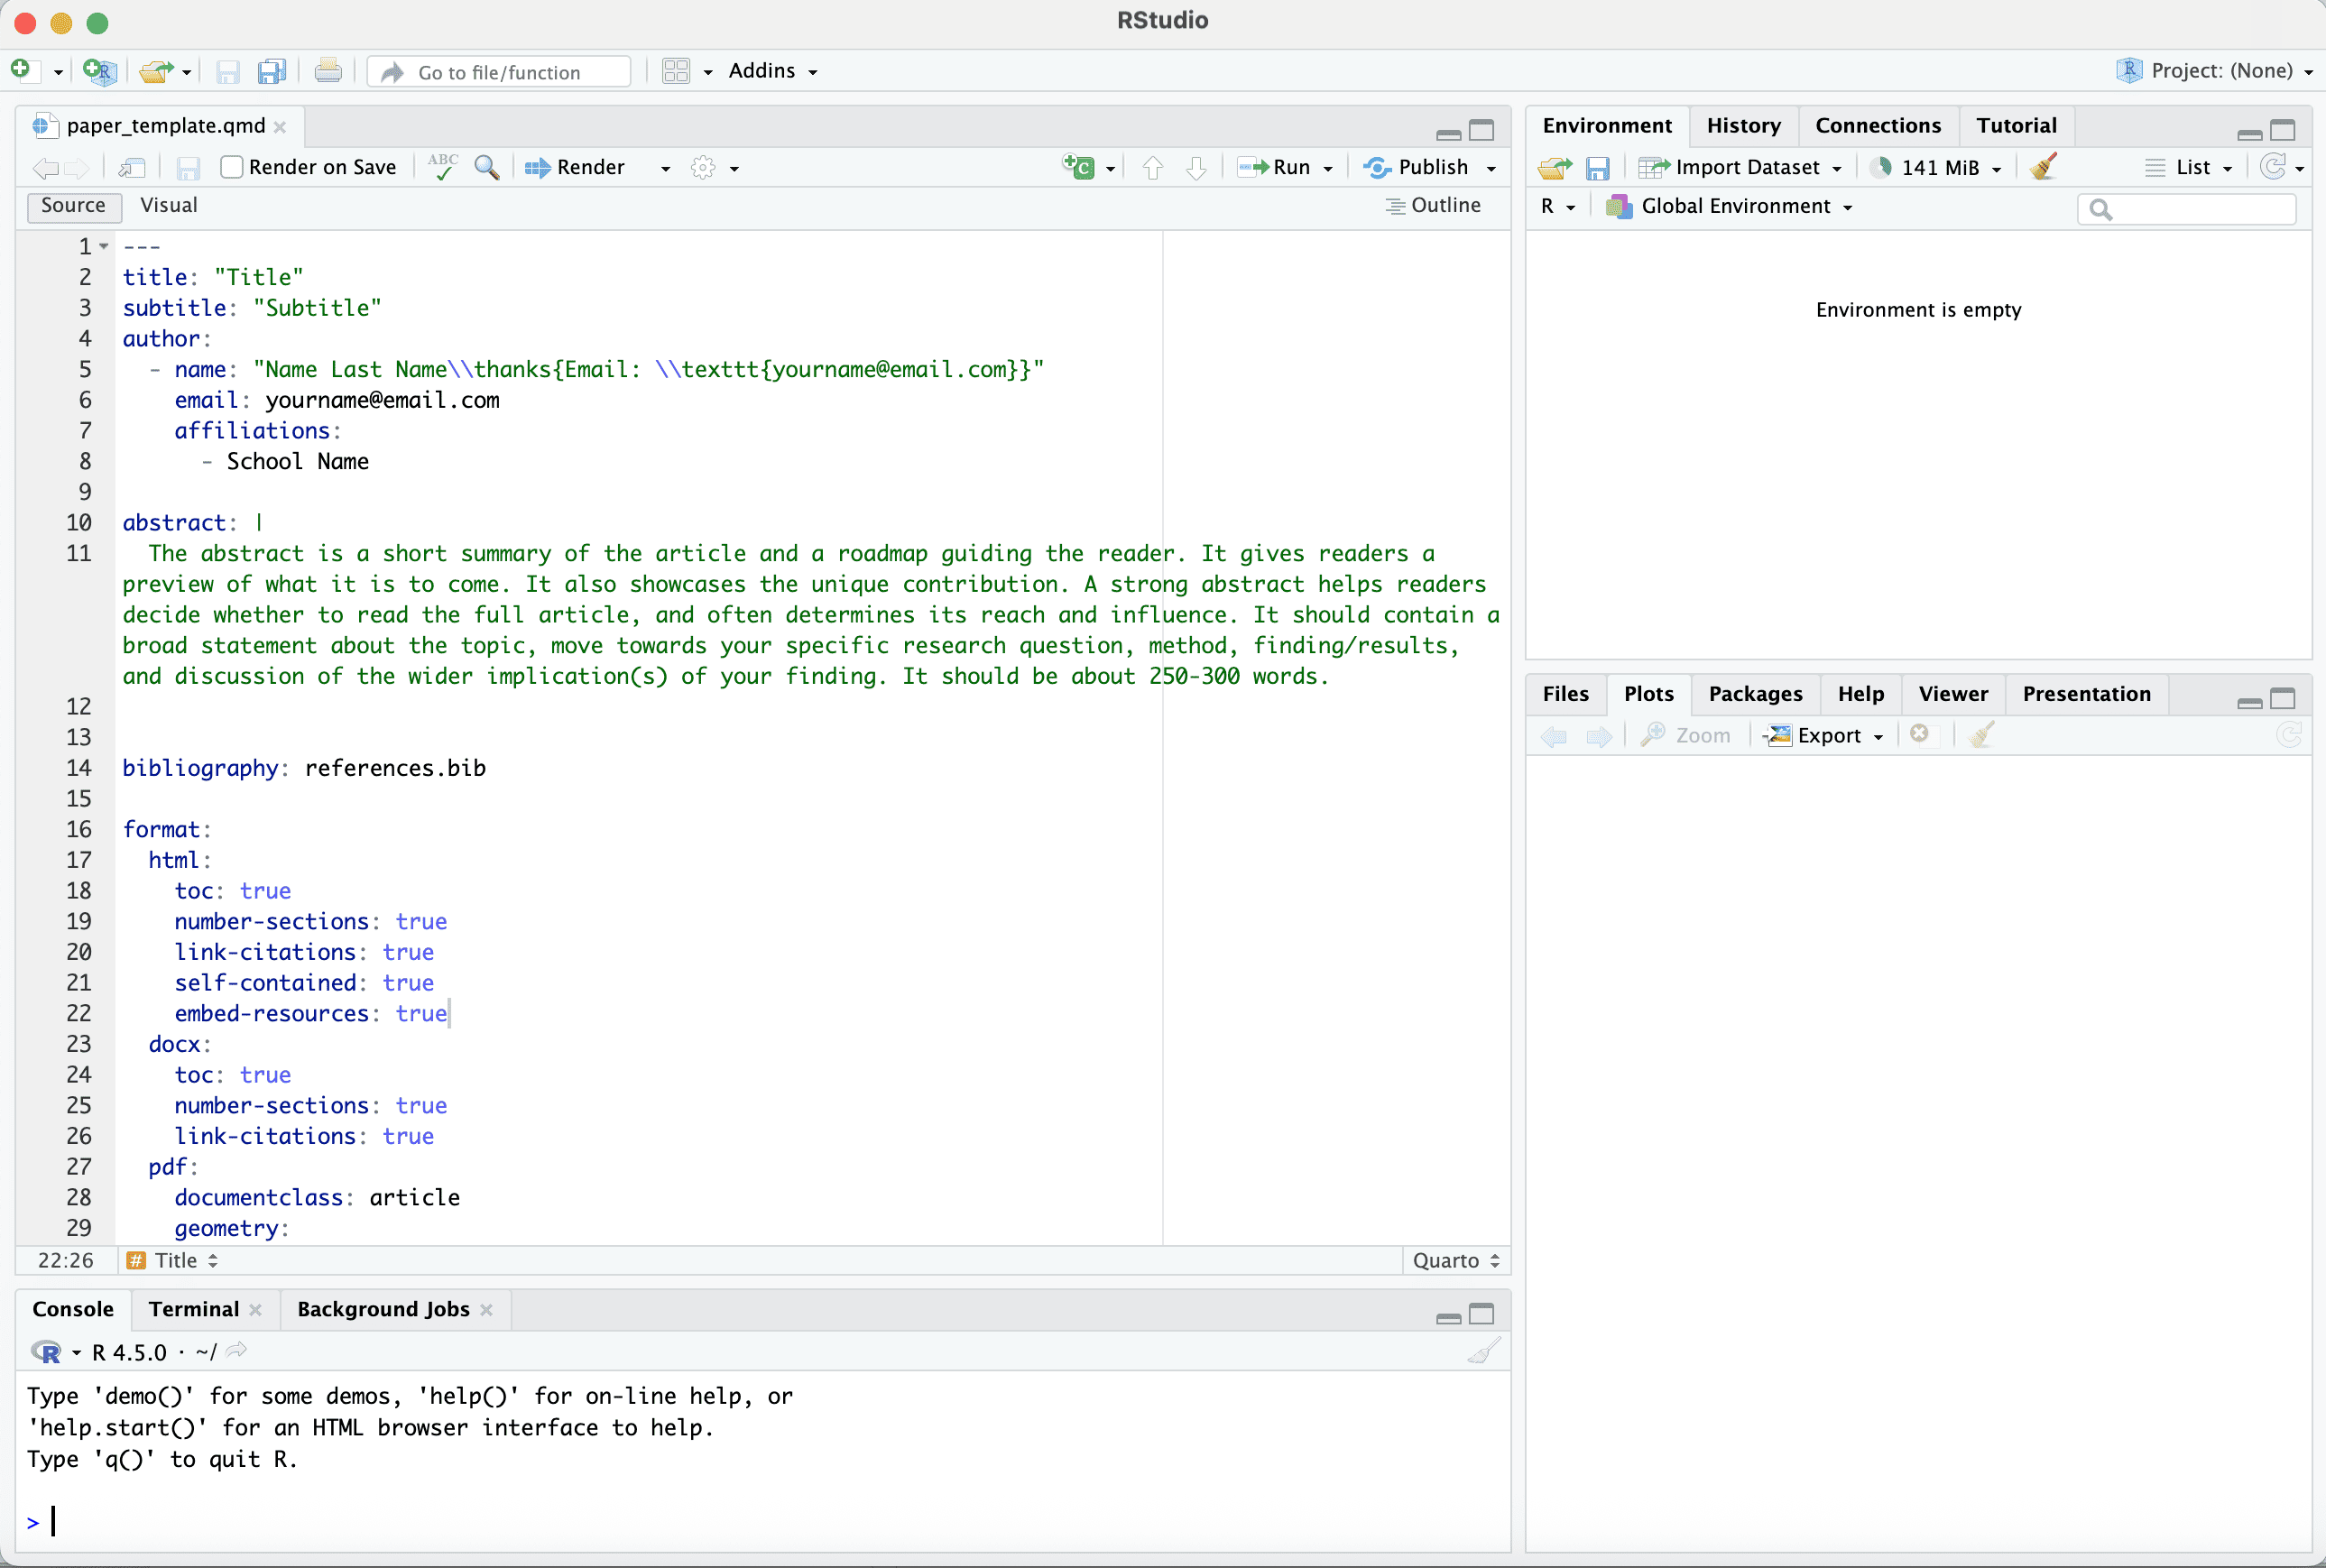Click the insert new code chunk icon
This screenshot has width=2326, height=1568.
click(x=1079, y=167)
